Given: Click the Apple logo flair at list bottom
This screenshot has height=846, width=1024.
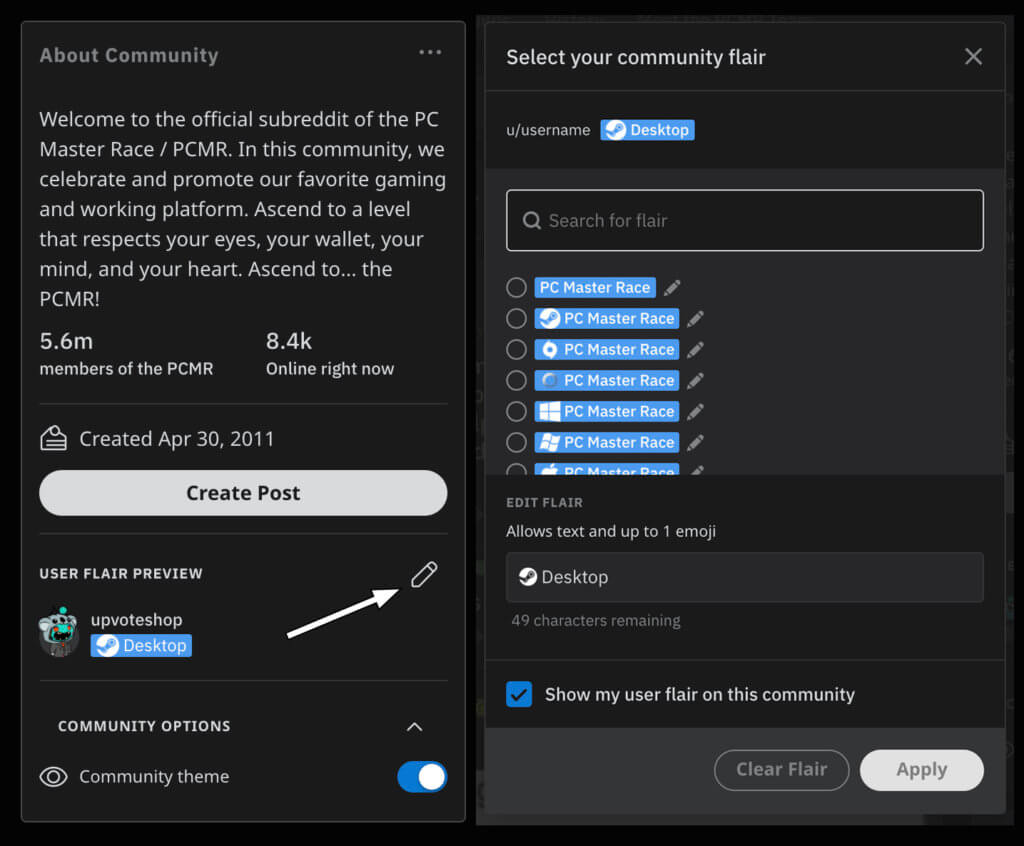Looking at the screenshot, I should [x=551, y=472].
